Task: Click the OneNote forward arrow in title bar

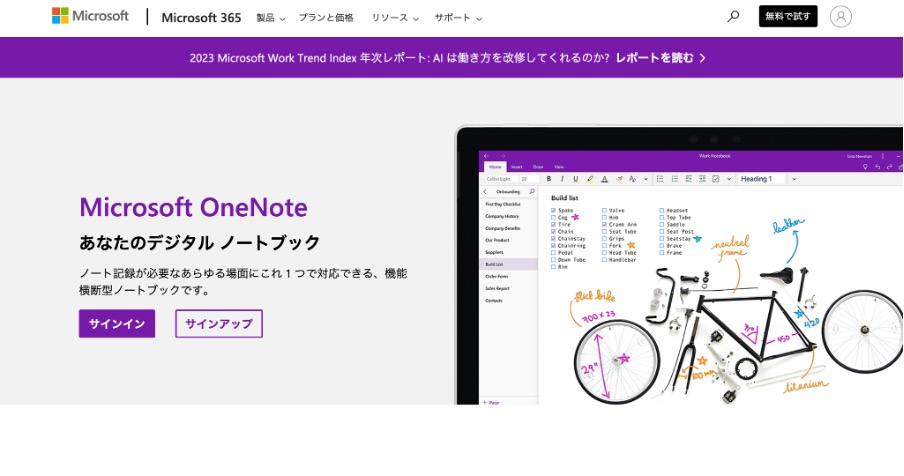Action: 503,156
